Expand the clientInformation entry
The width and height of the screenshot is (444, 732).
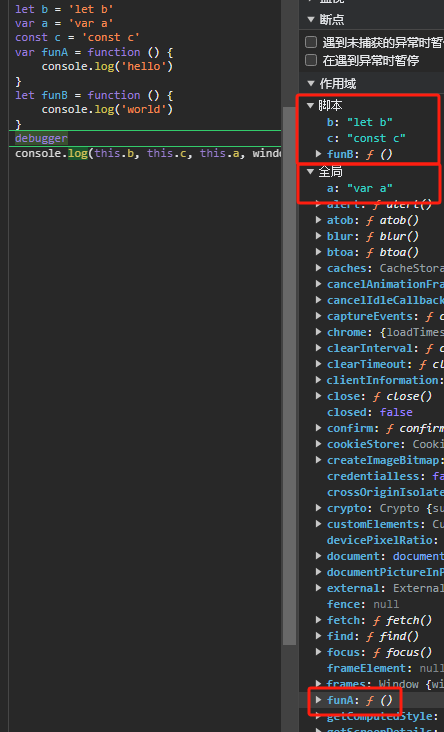click(318, 380)
